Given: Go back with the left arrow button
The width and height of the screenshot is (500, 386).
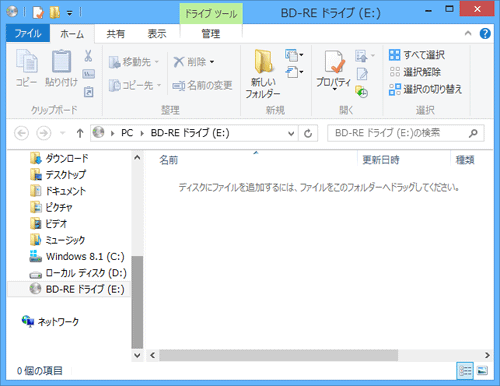Looking at the screenshot, I should pyautogui.click(x=21, y=133).
